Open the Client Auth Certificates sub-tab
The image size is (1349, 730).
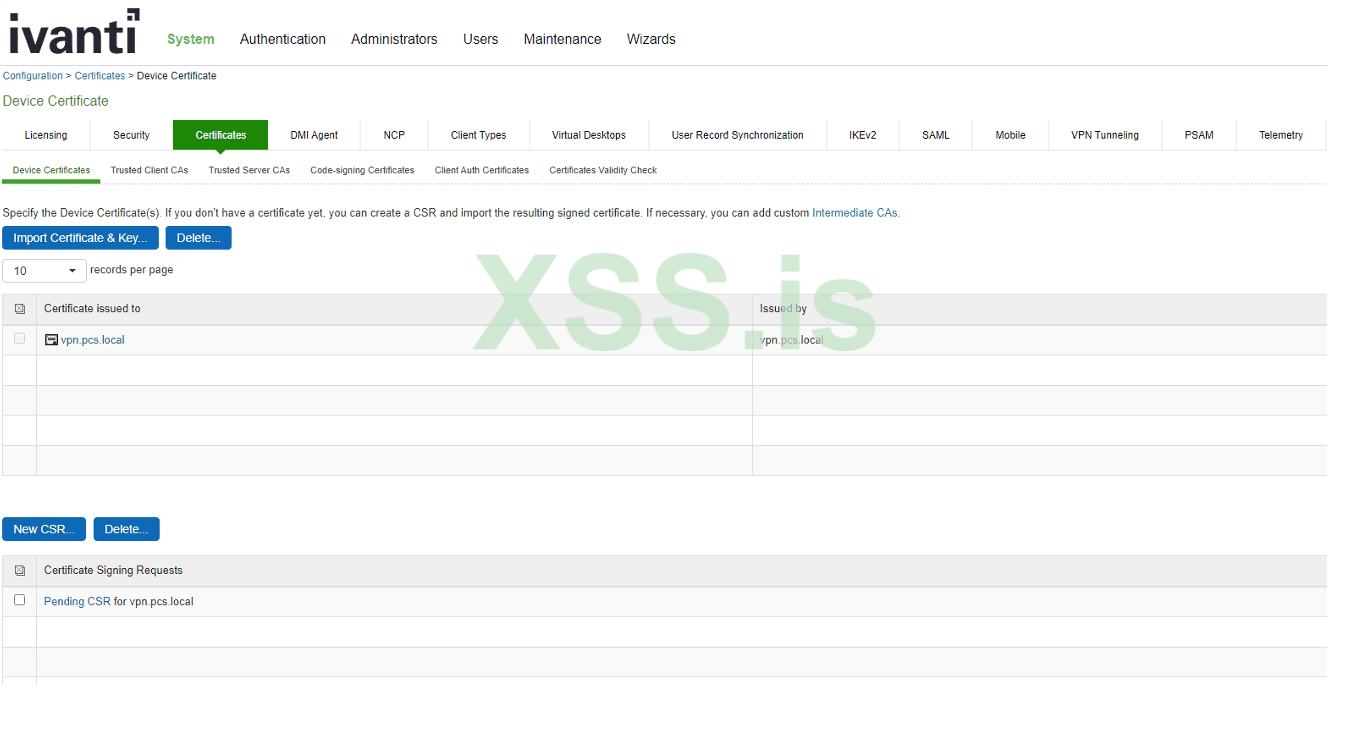click(x=482, y=170)
